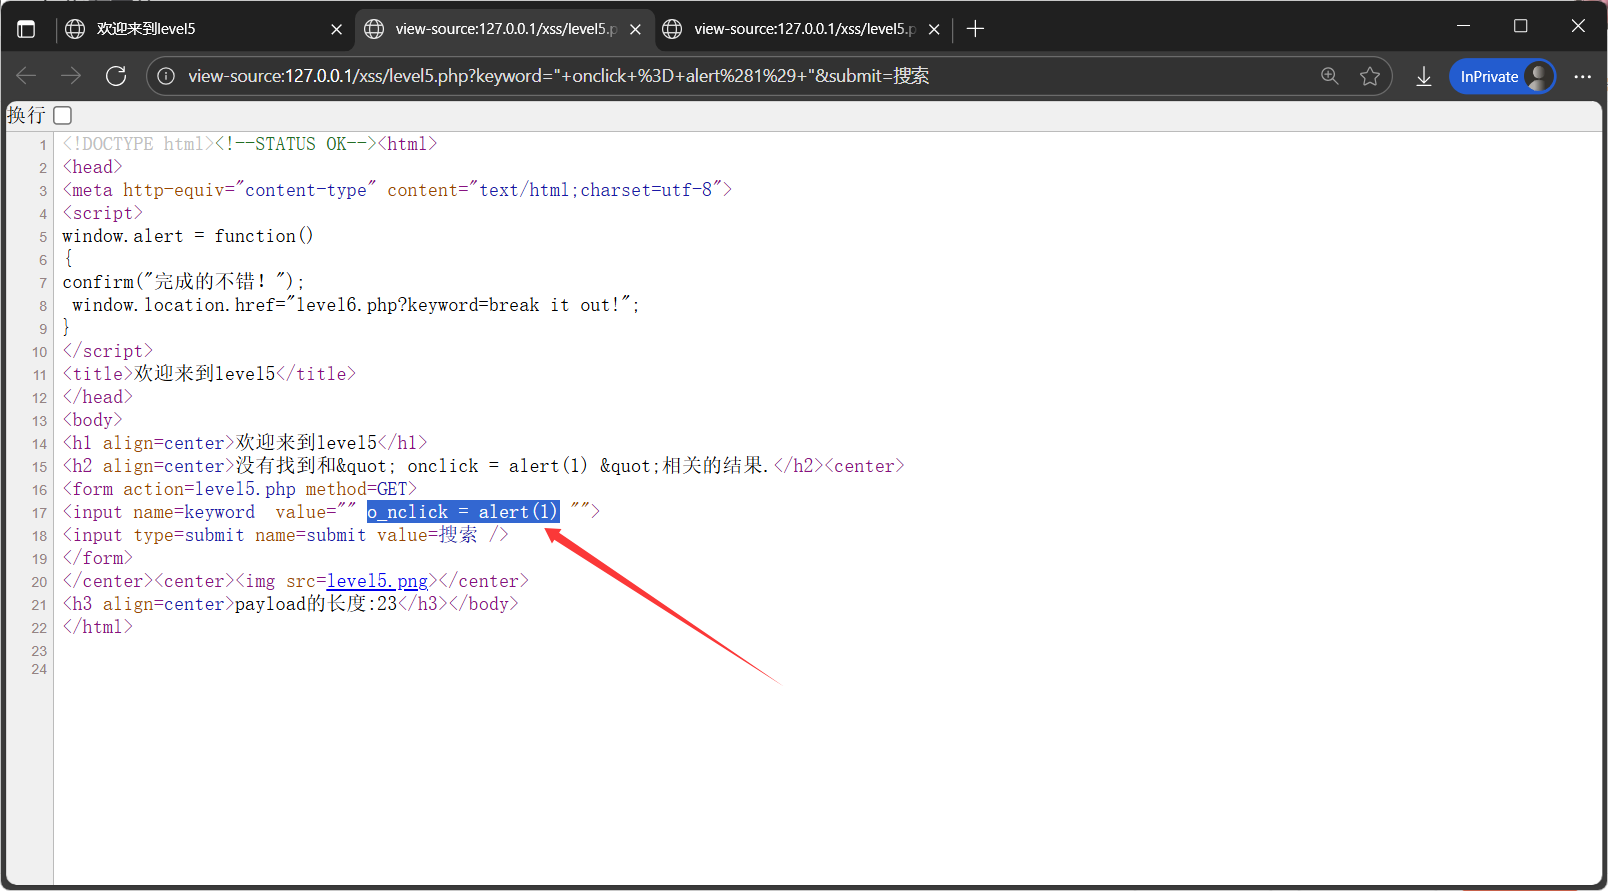Image resolution: width=1608 pixels, height=891 pixels.
Task: Open the zoom magnifier icon in address bar
Action: [1330, 76]
